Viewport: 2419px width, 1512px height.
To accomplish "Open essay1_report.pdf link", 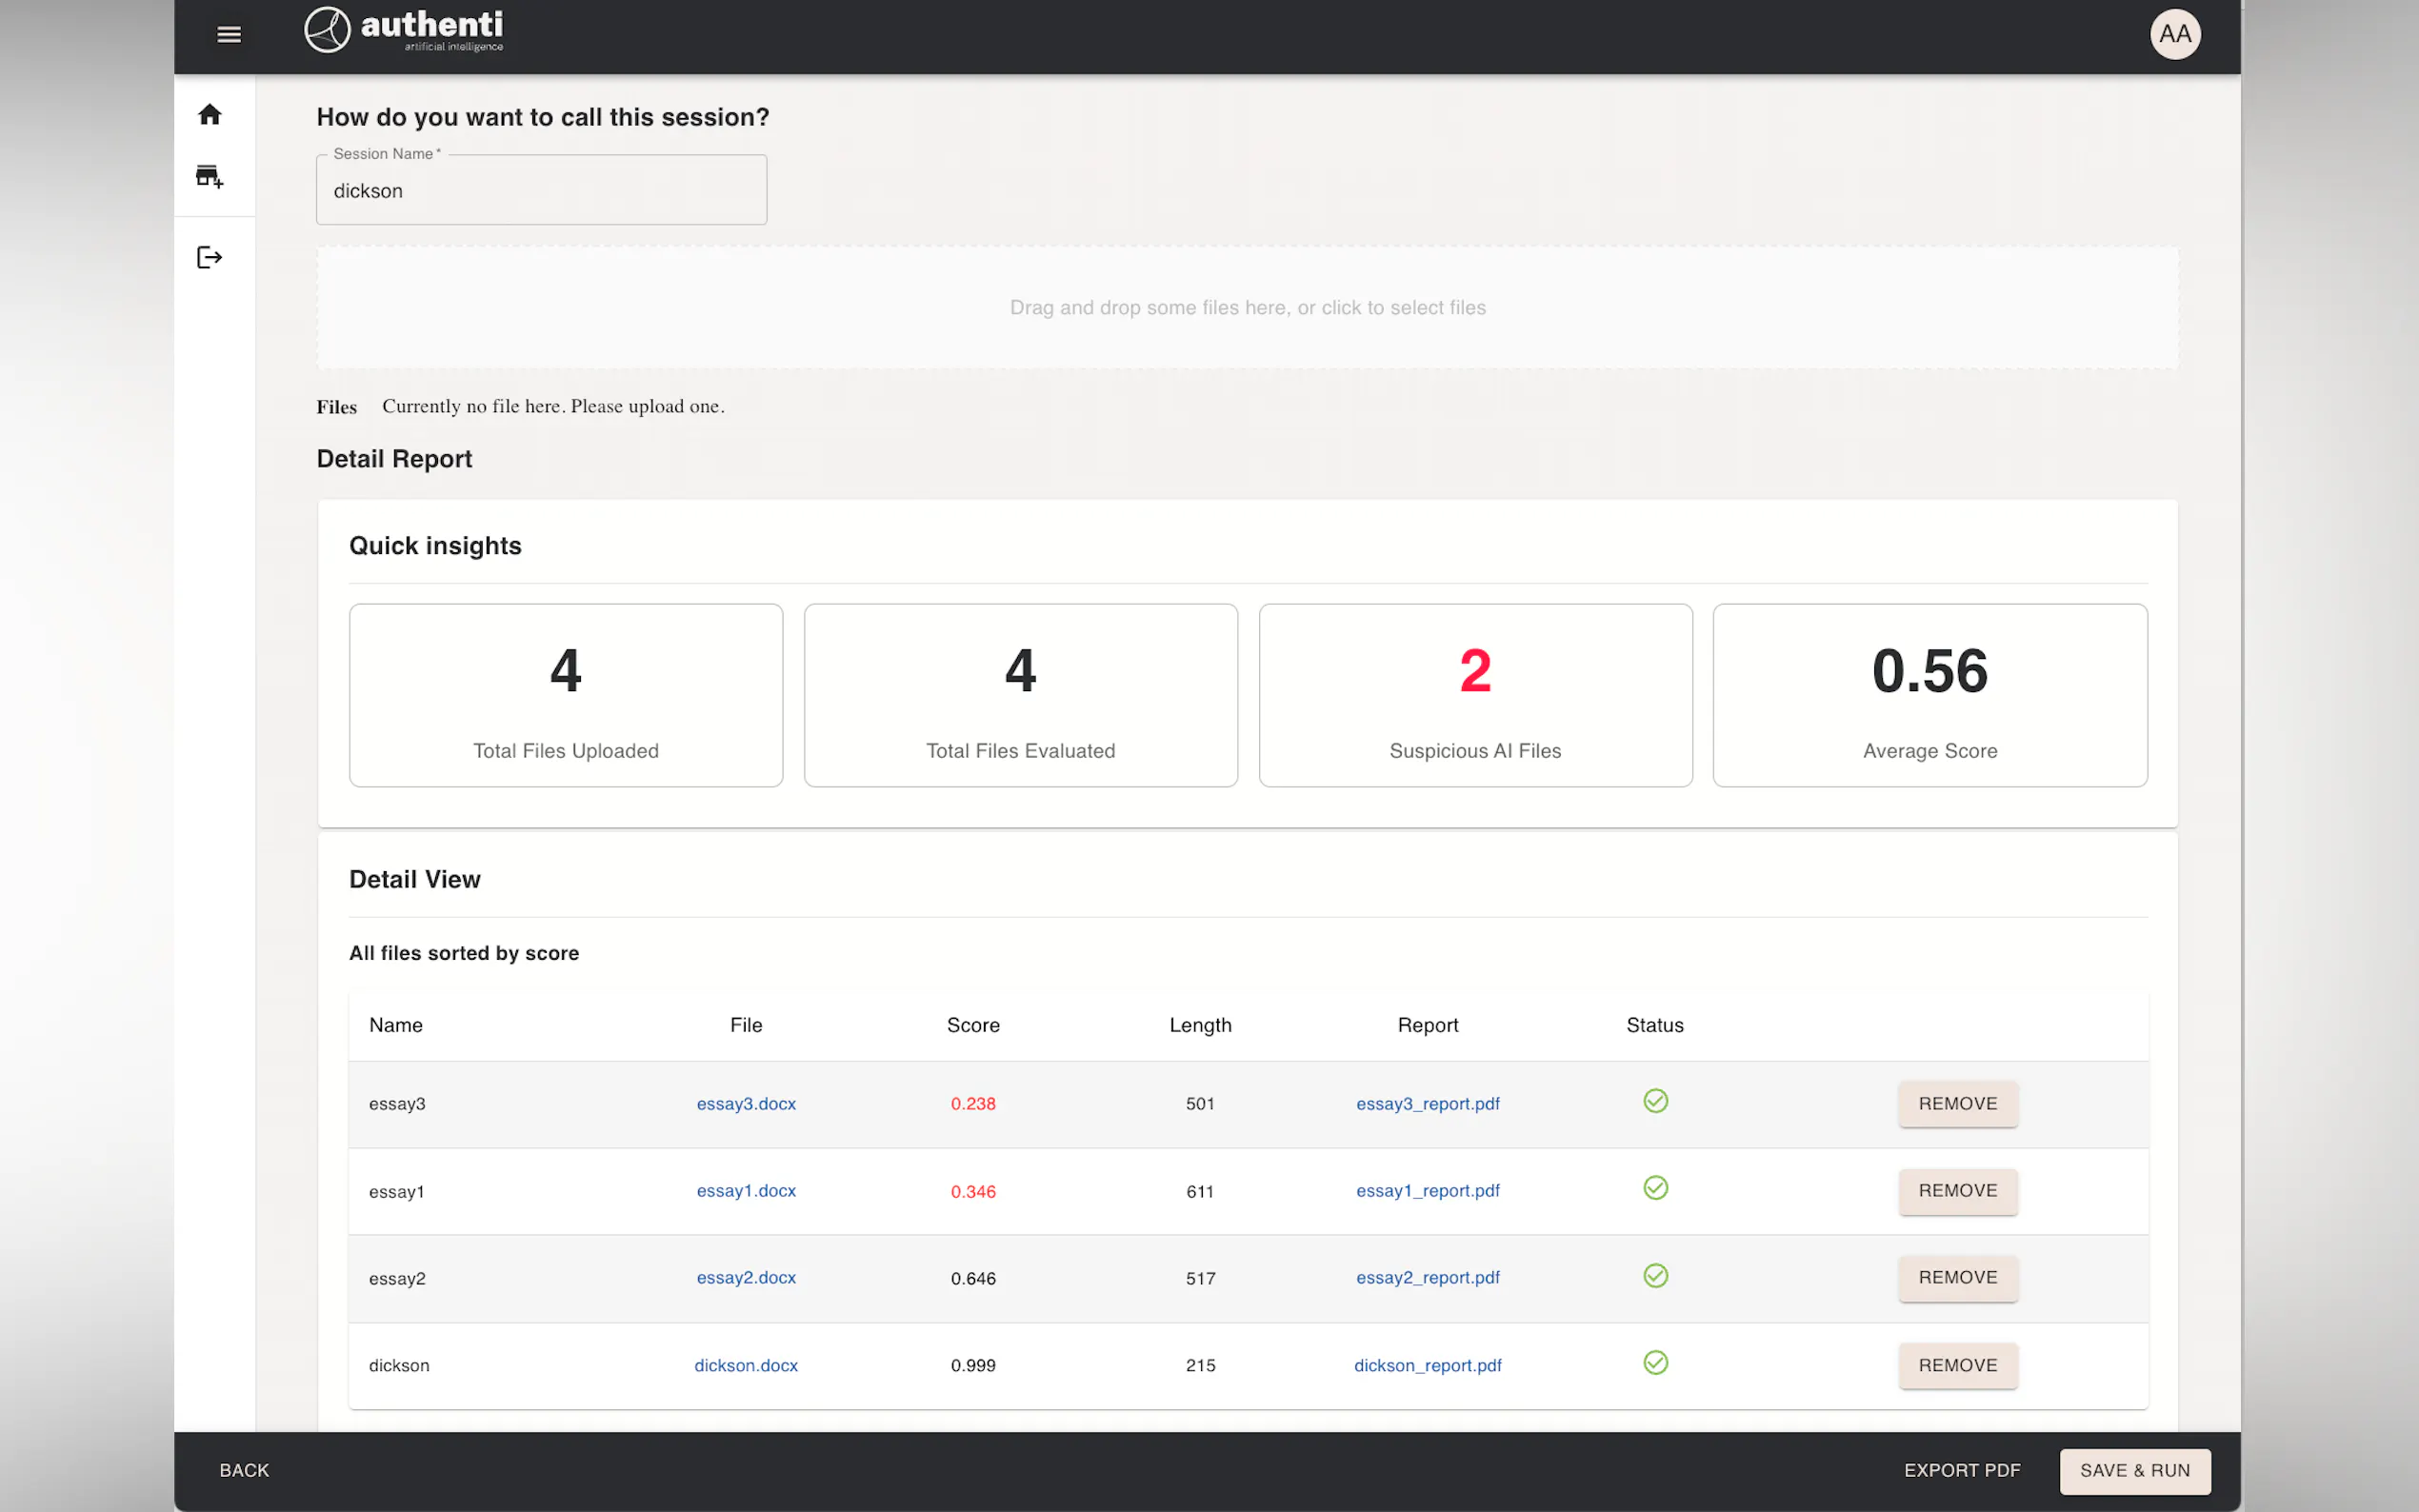I will click(x=1427, y=1190).
